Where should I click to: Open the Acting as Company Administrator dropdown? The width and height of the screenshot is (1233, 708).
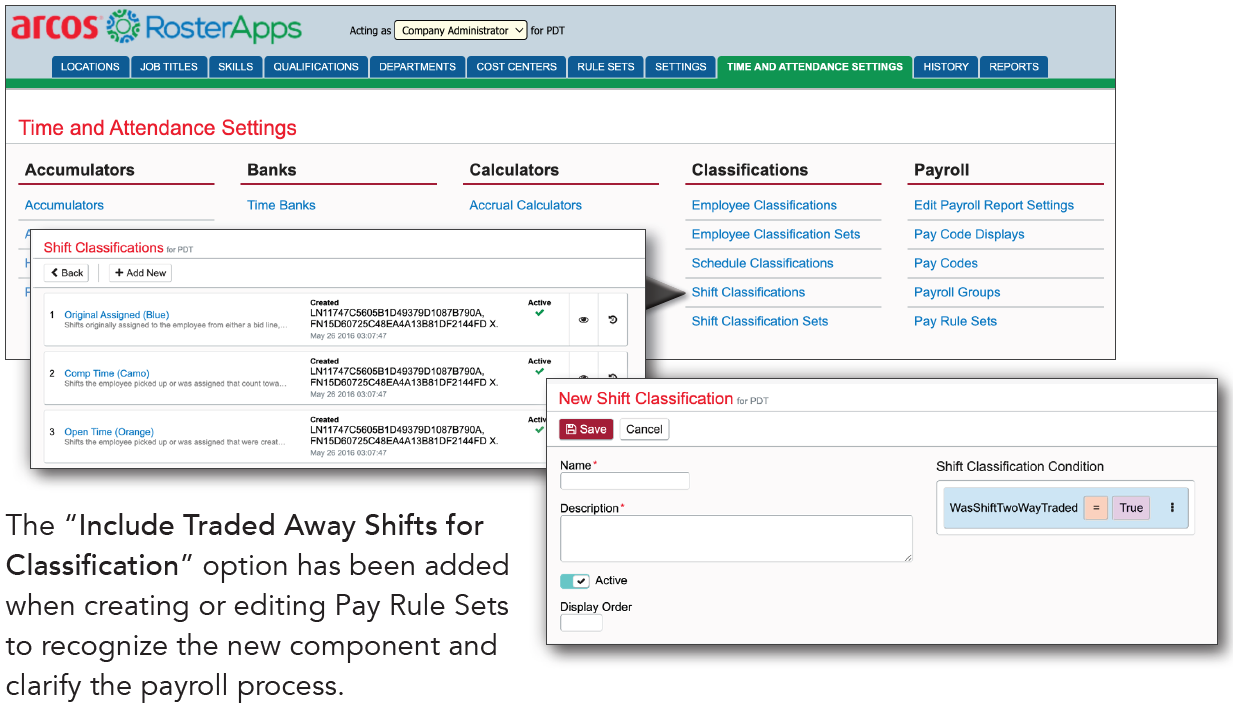tap(461, 30)
